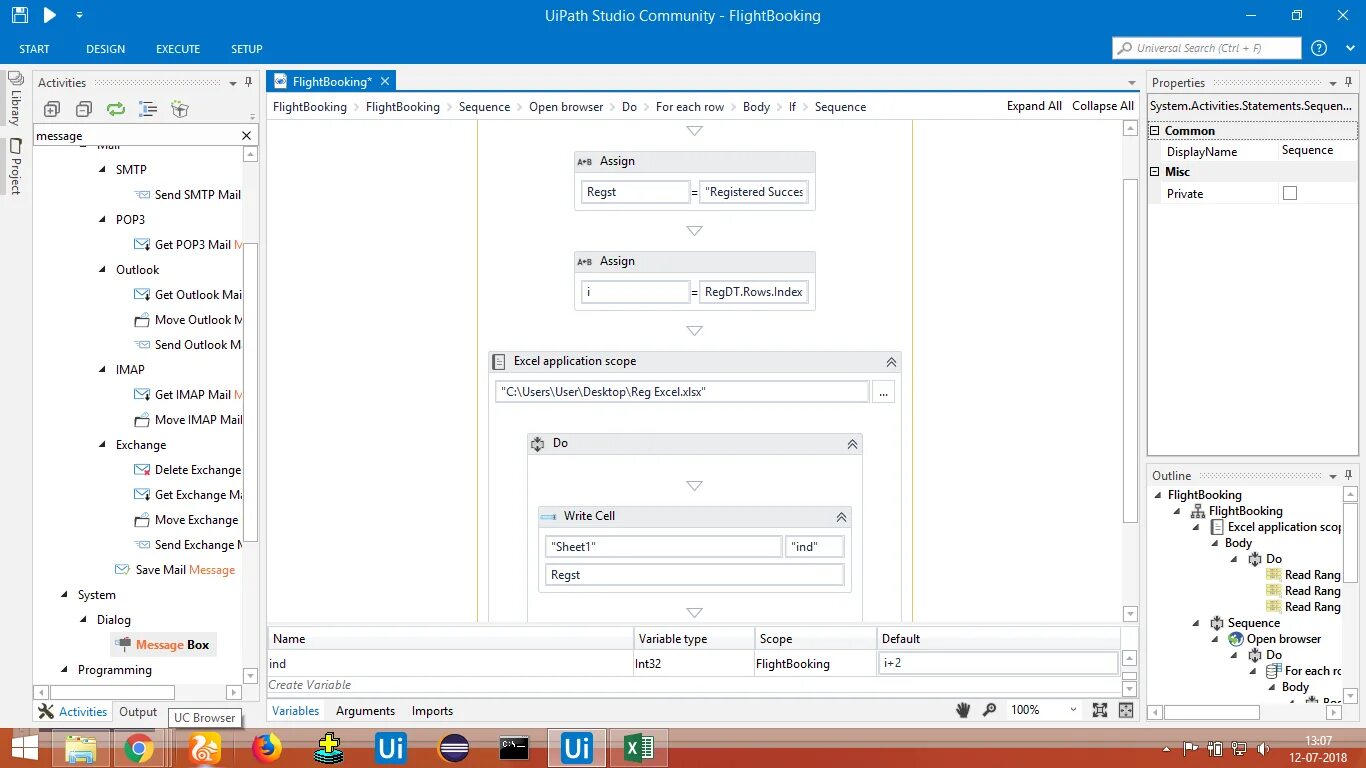Click Open browser breadcrumb link
This screenshot has height=768, width=1366.
[566, 107]
